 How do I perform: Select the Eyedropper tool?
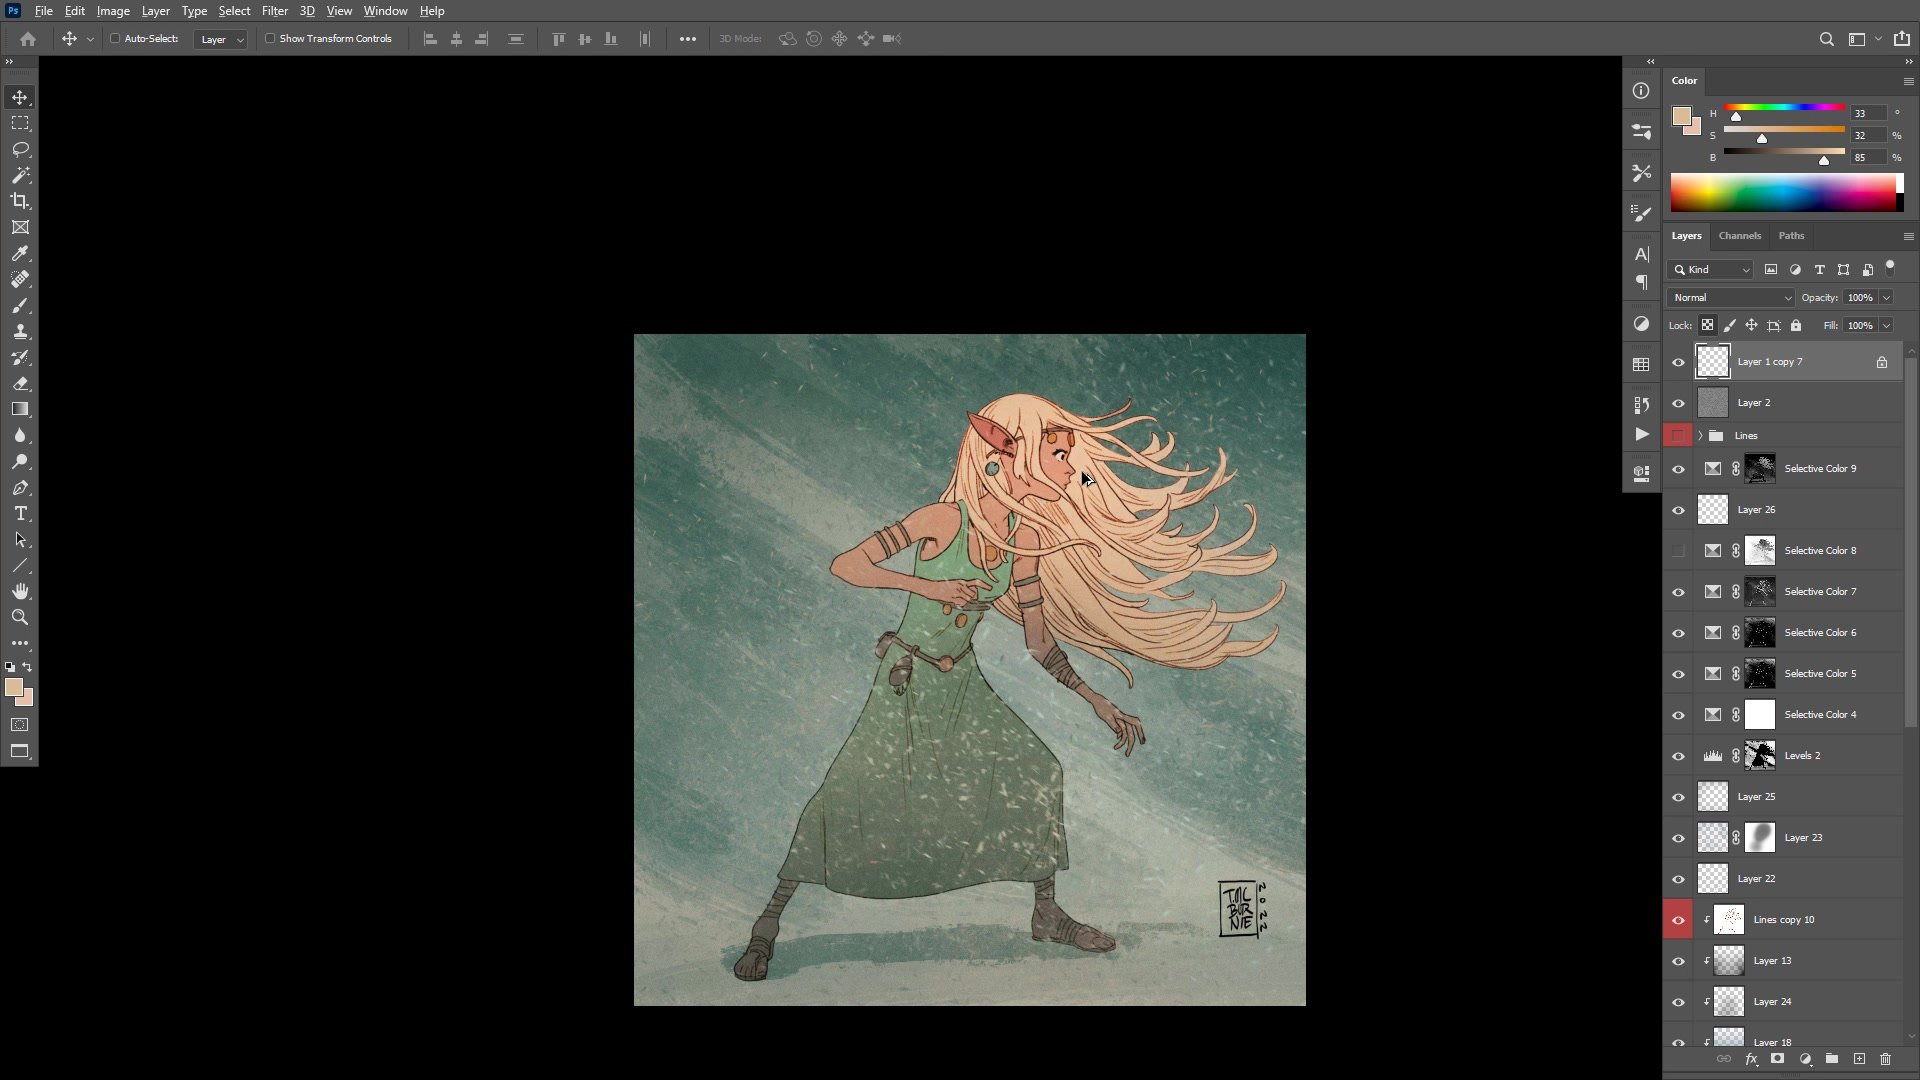pyautogui.click(x=20, y=253)
